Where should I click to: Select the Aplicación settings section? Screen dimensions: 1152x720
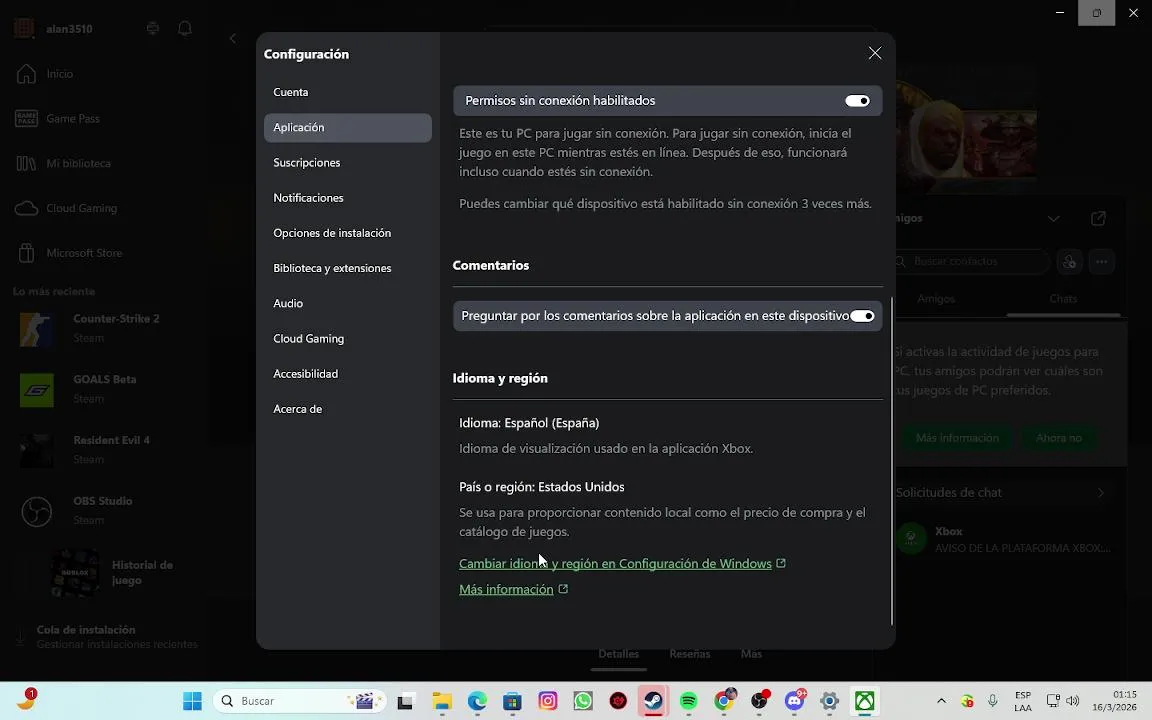click(x=348, y=127)
